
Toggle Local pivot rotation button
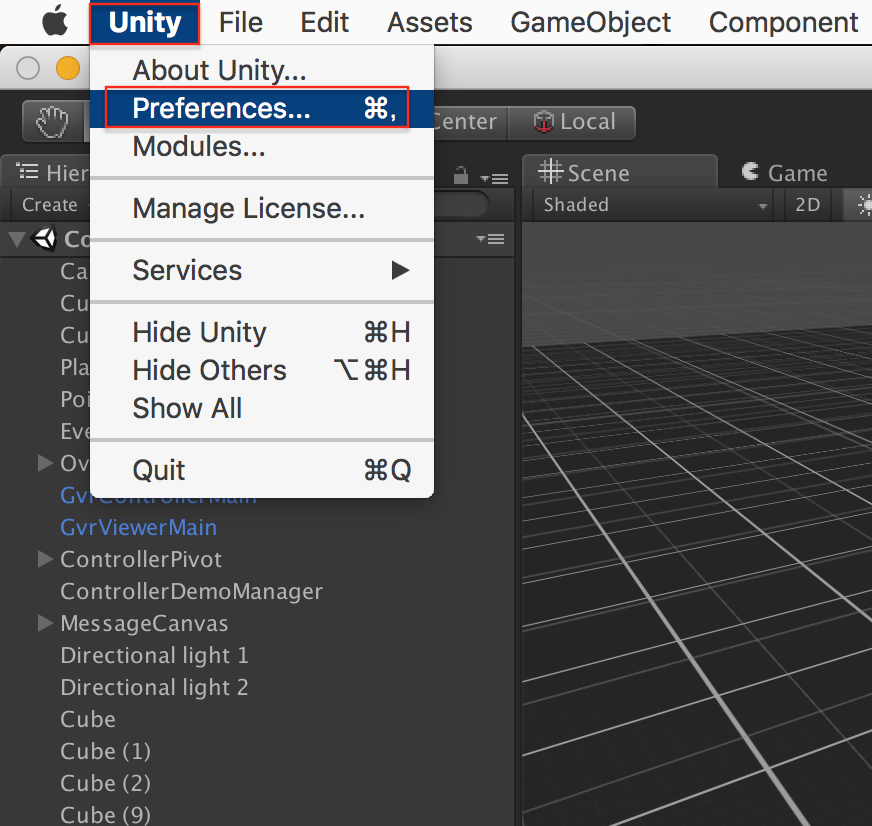(572, 122)
